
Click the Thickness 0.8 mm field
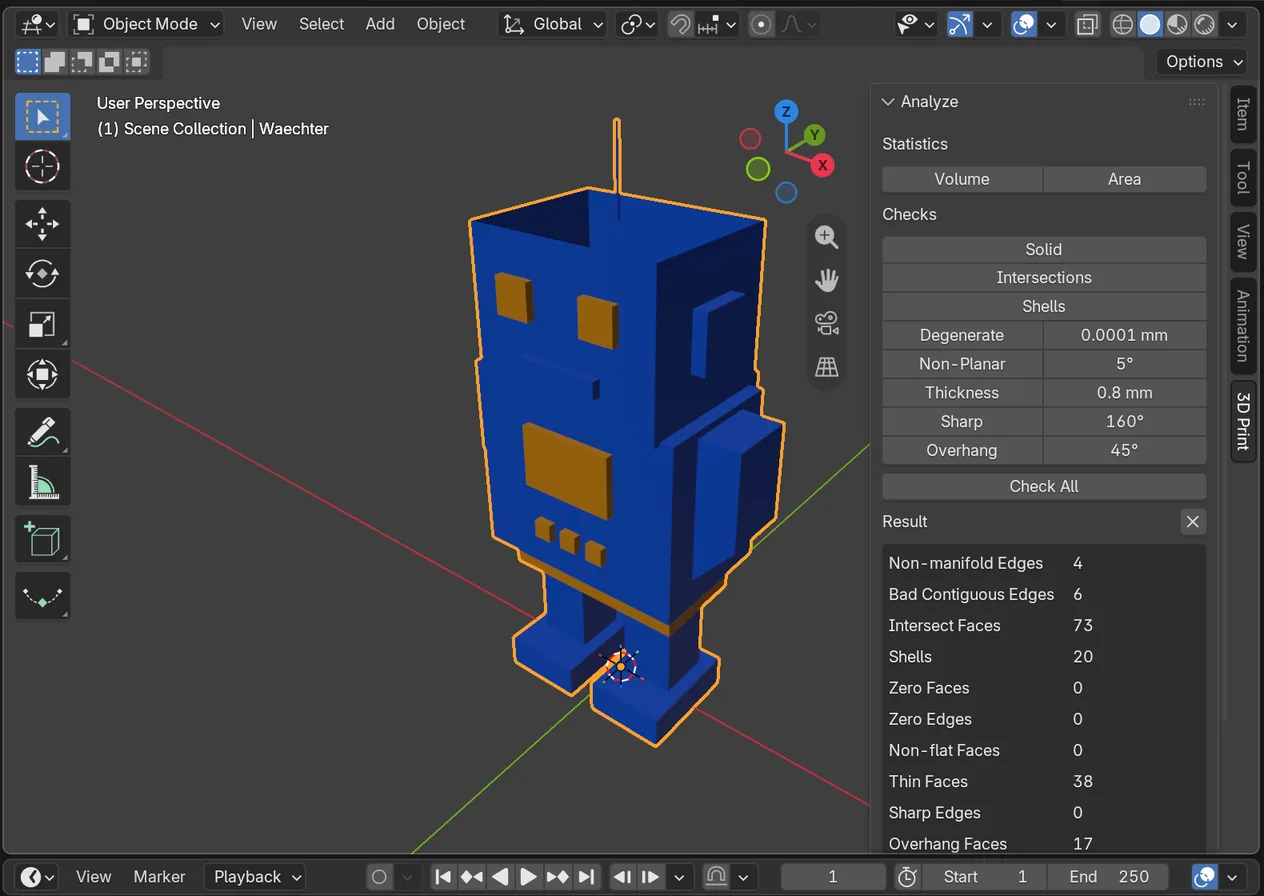[x=1125, y=393]
